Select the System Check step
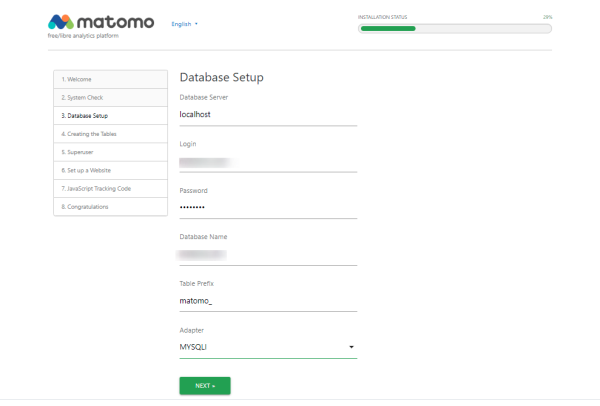Screen dimensions: 600x406 110,97
